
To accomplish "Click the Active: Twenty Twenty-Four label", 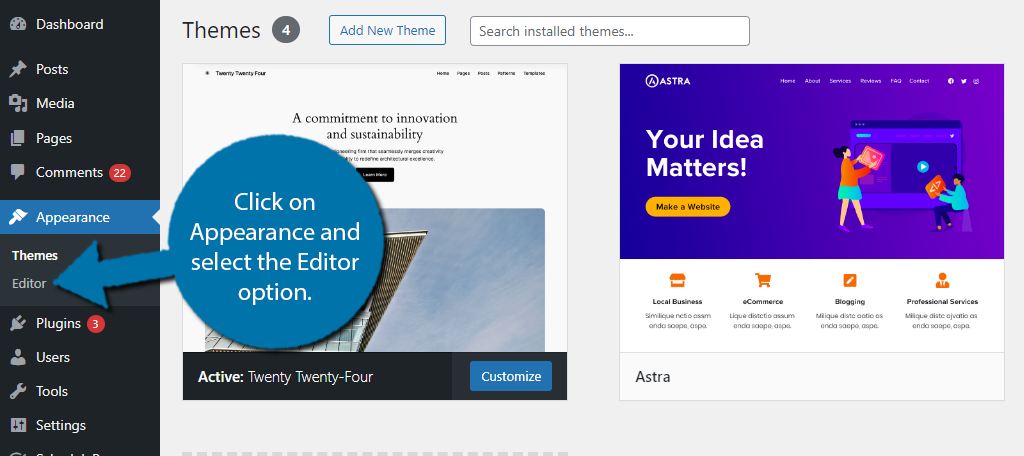I will tap(285, 377).
